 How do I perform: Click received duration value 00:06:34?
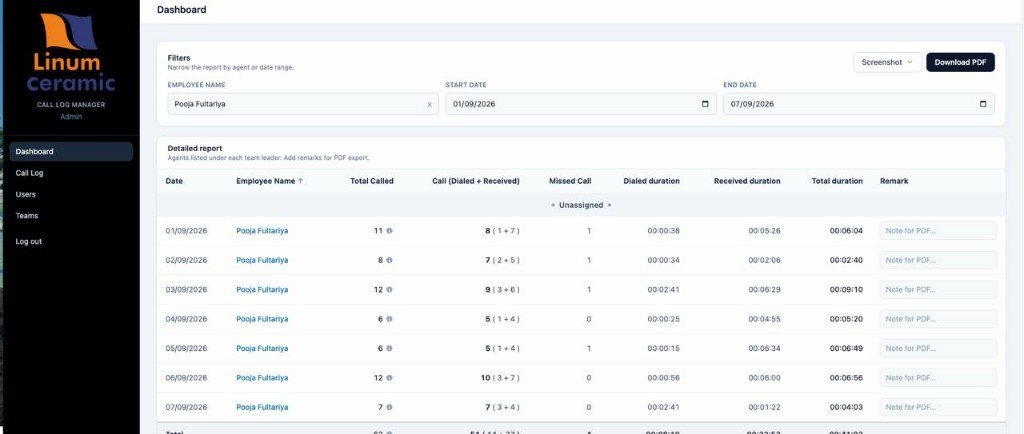tap(764, 349)
